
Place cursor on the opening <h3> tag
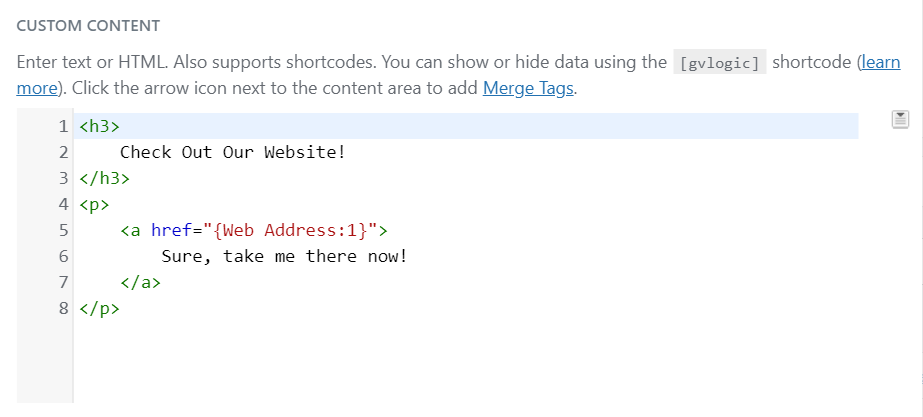coord(99,127)
